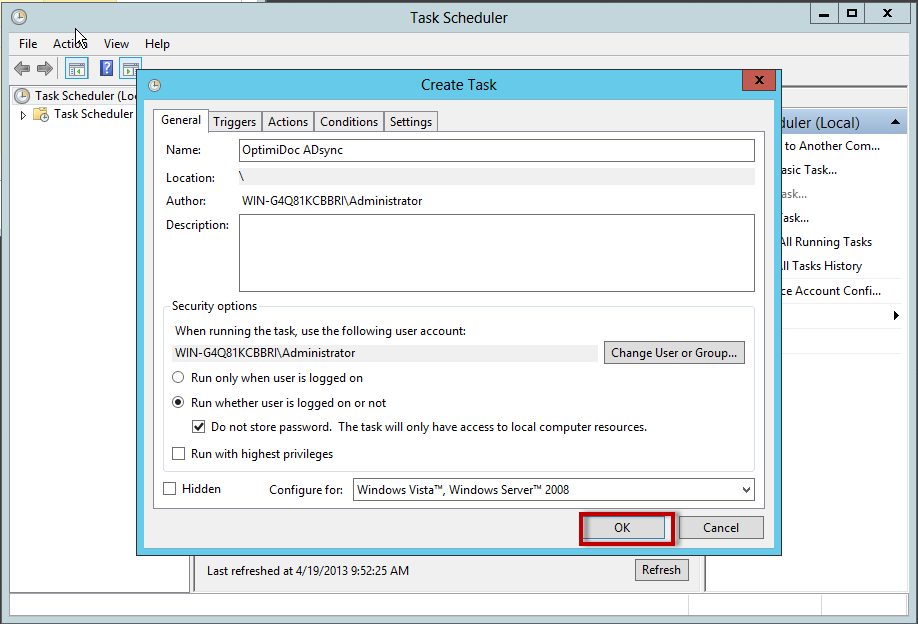Click the Change User or Group button
The height and width of the screenshot is (624, 918).
coord(674,353)
